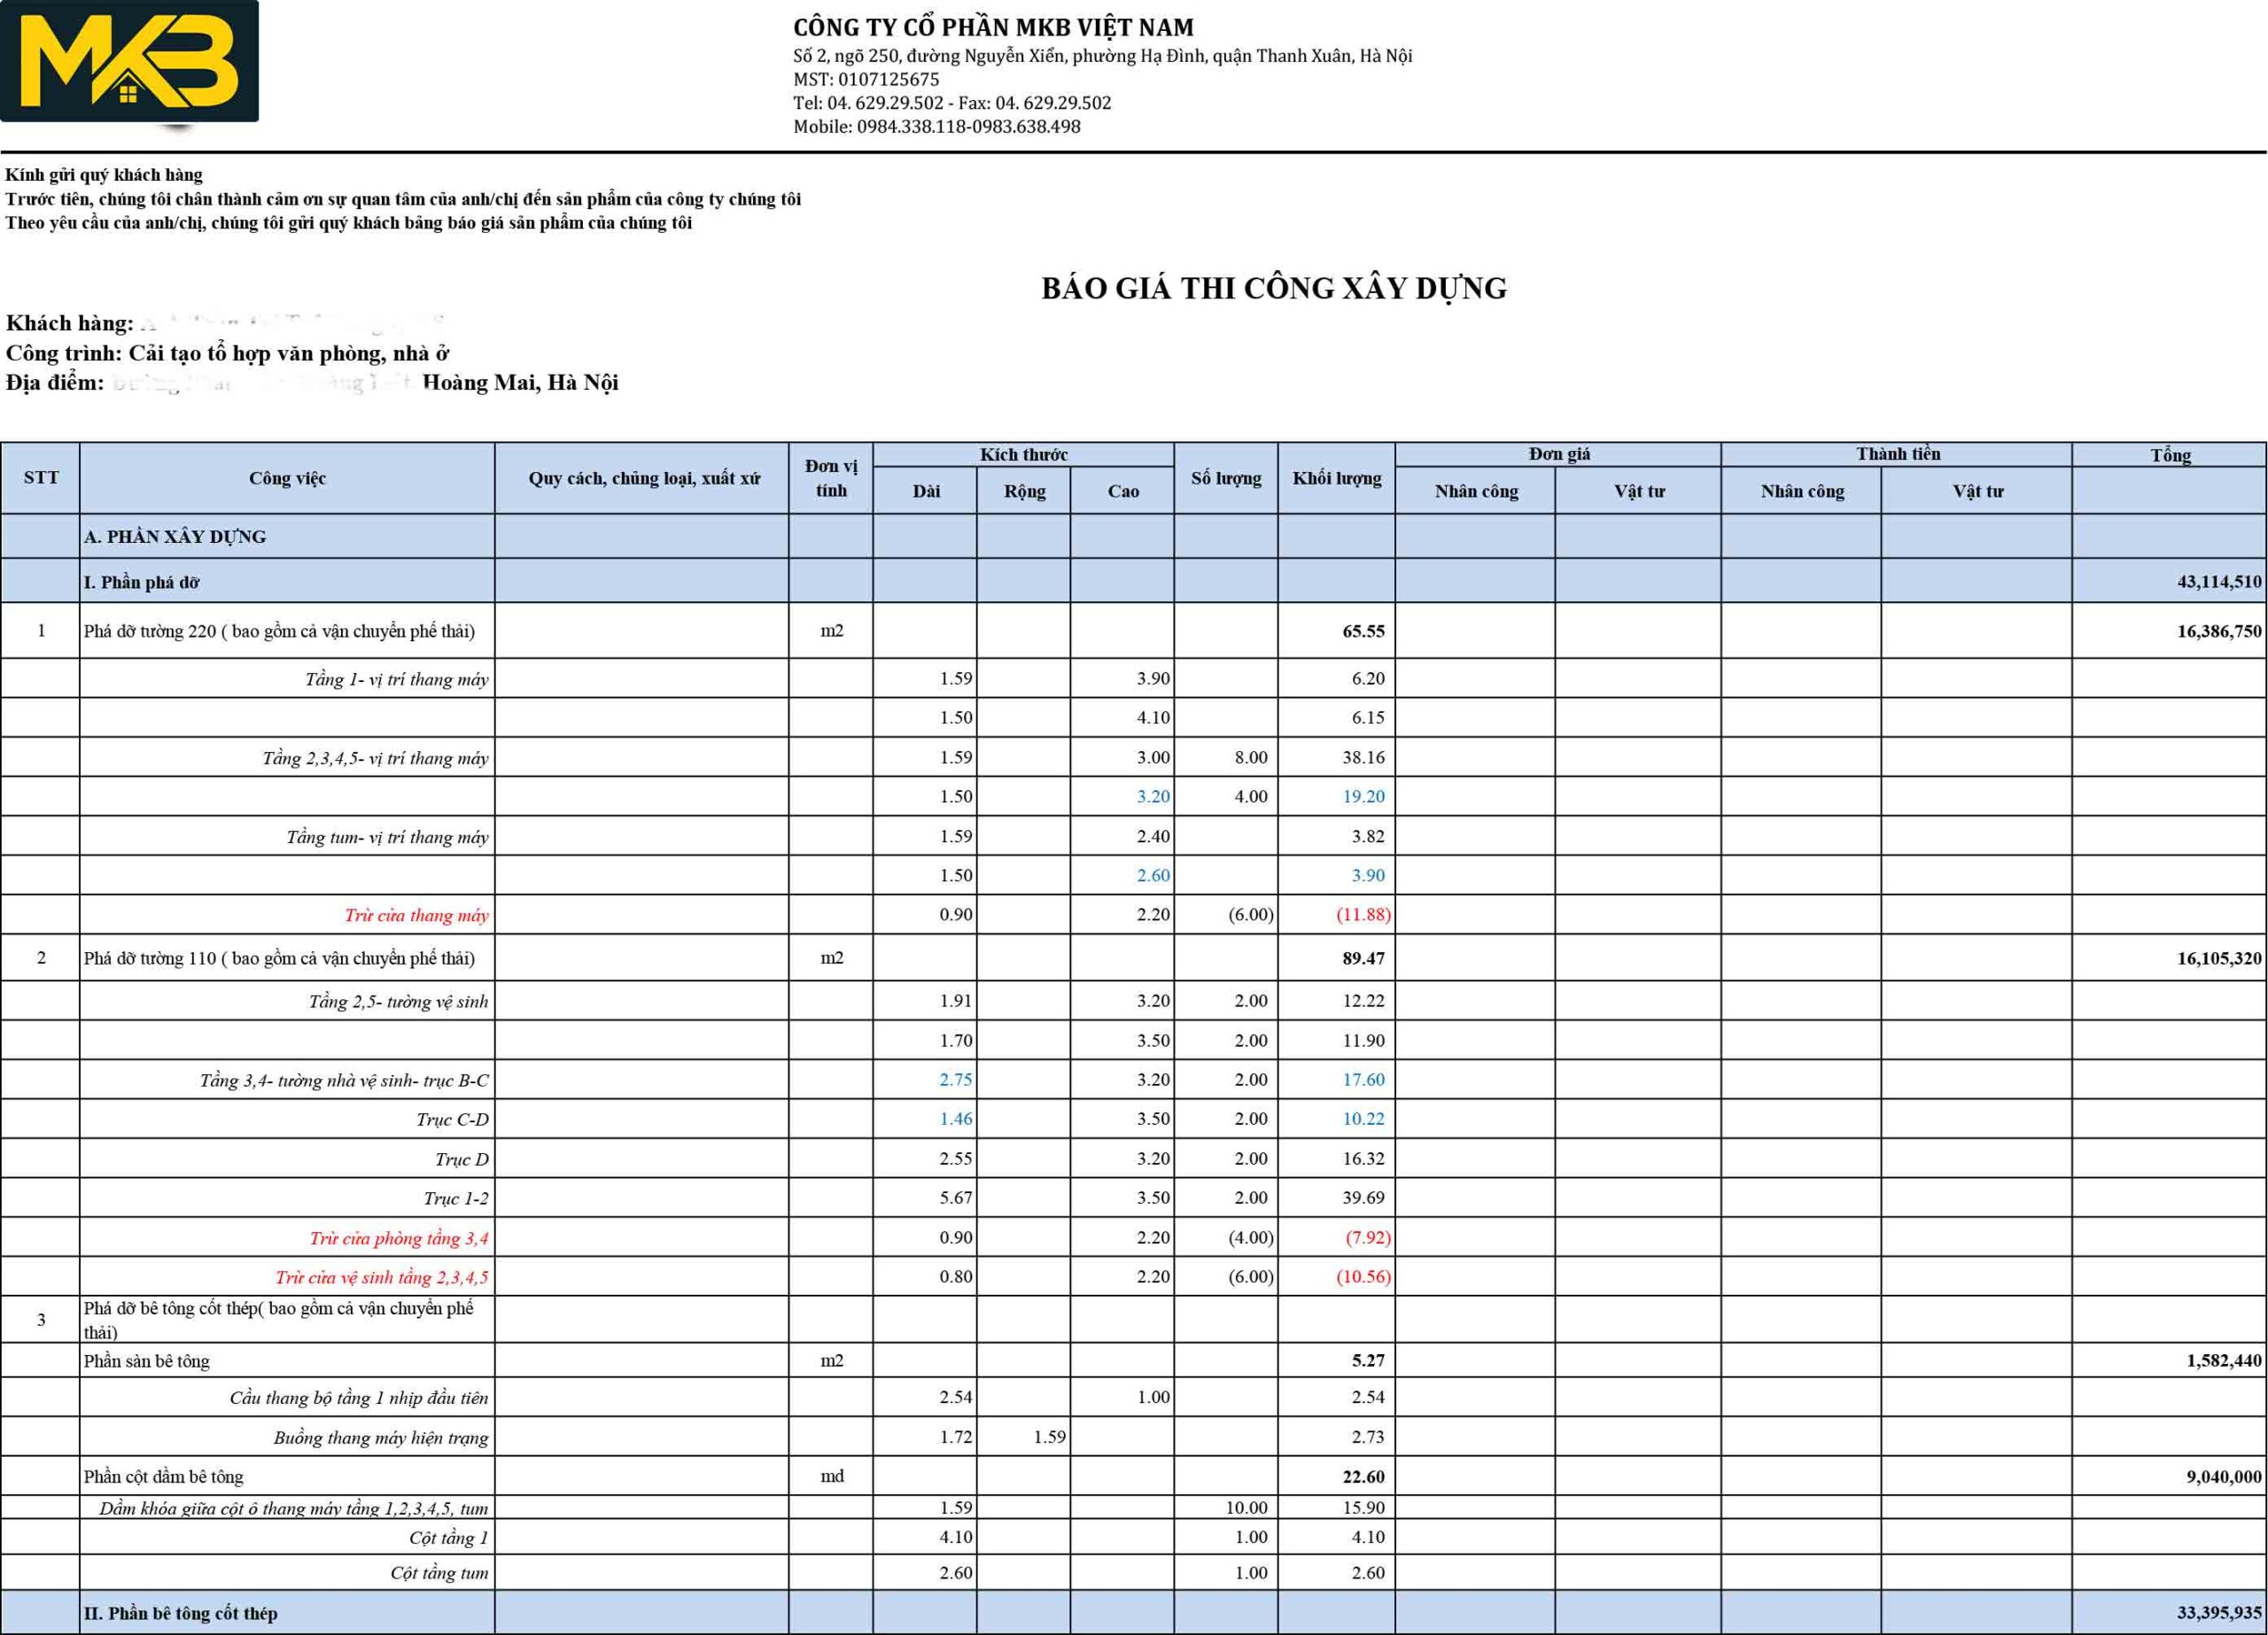This screenshot has height=1635, width=2268.
Task: Select the BÁO GIÁ THI CÔNG XÂY DỰNG title
Action: (x=1273, y=288)
